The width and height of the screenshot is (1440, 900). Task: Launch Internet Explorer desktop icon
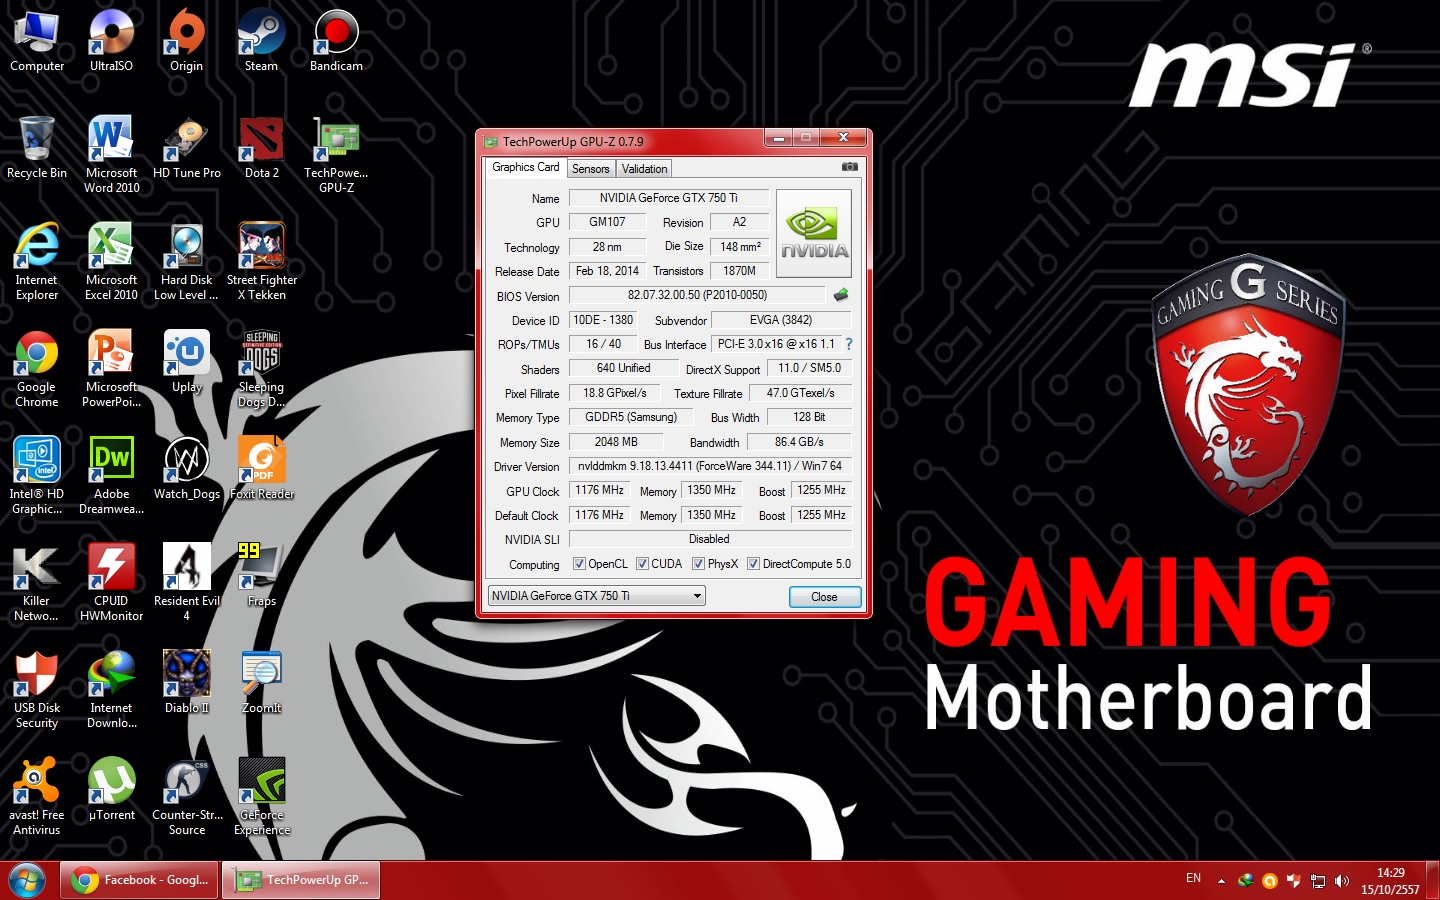[x=37, y=261]
